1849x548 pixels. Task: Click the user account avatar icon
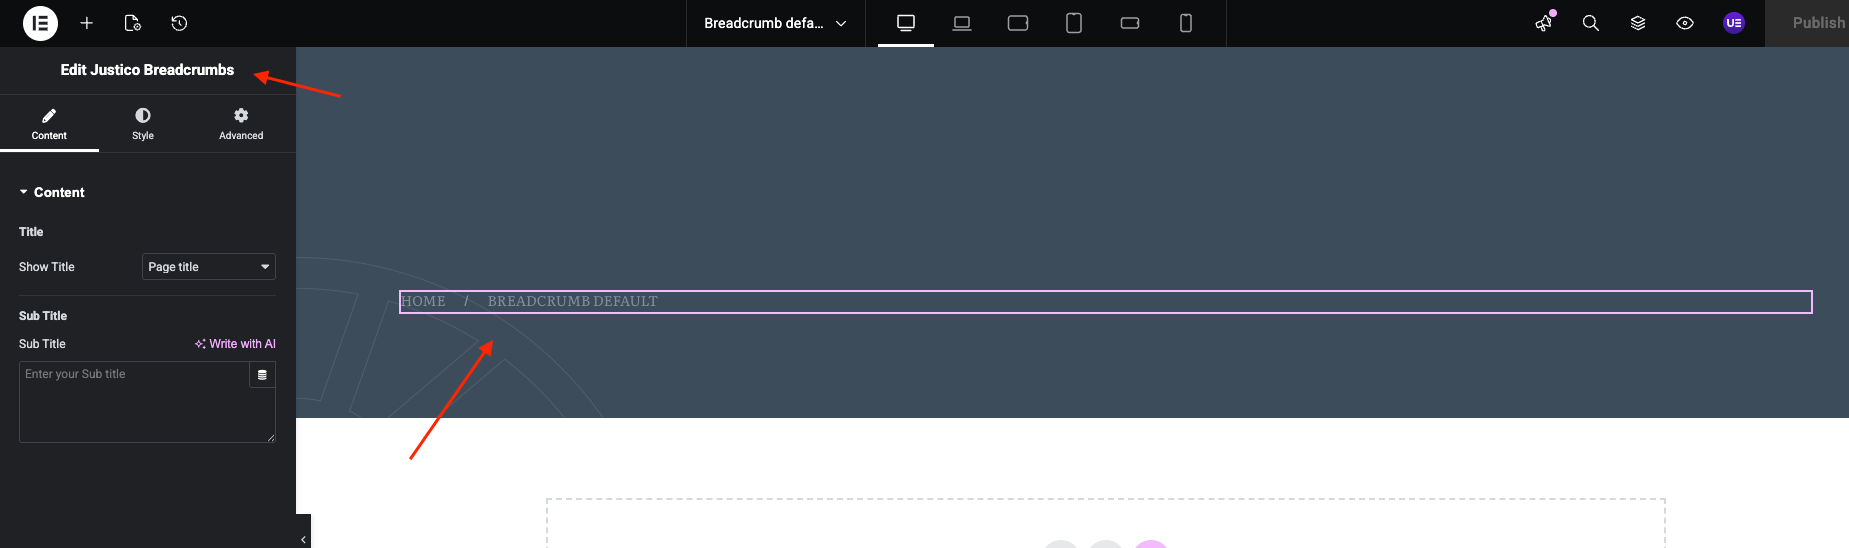click(1734, 23)
